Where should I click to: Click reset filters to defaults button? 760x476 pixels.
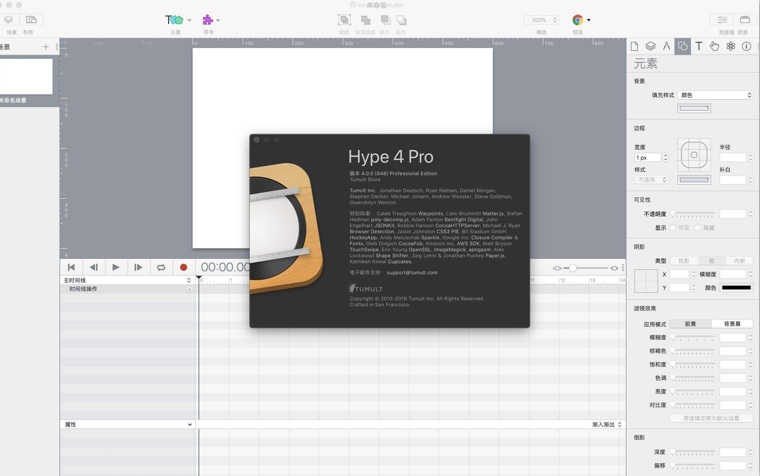pos(711,418)
